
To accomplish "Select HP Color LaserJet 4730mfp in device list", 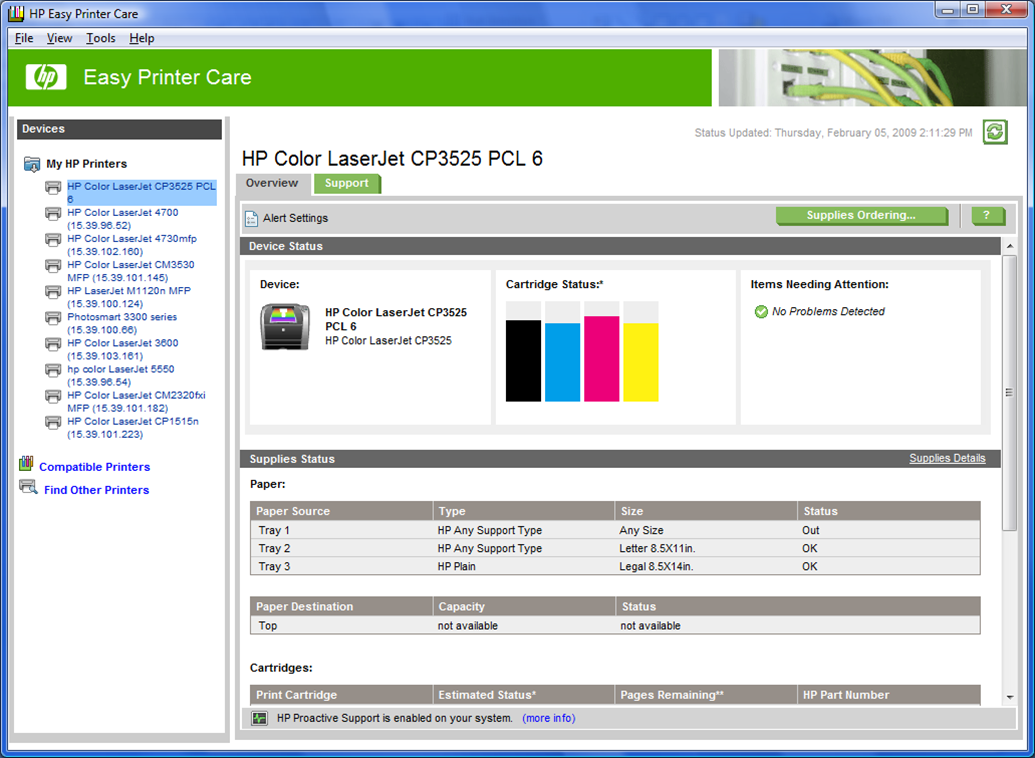I will point(132,245).
